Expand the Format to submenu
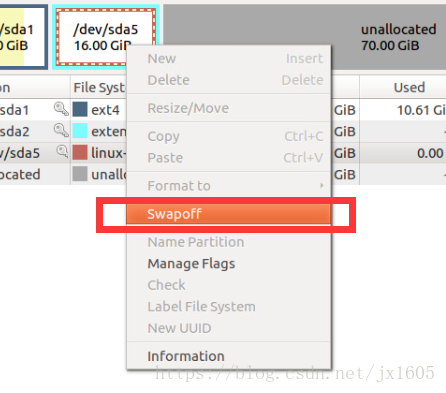 coord(229,186)
